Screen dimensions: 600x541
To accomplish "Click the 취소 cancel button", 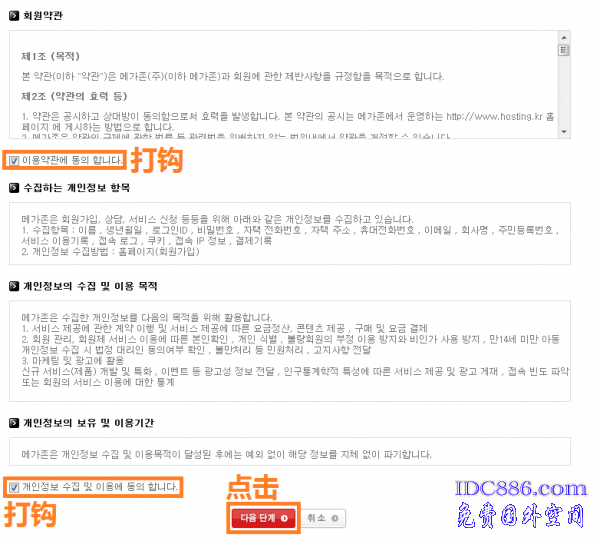I will (x=323, y=518).
